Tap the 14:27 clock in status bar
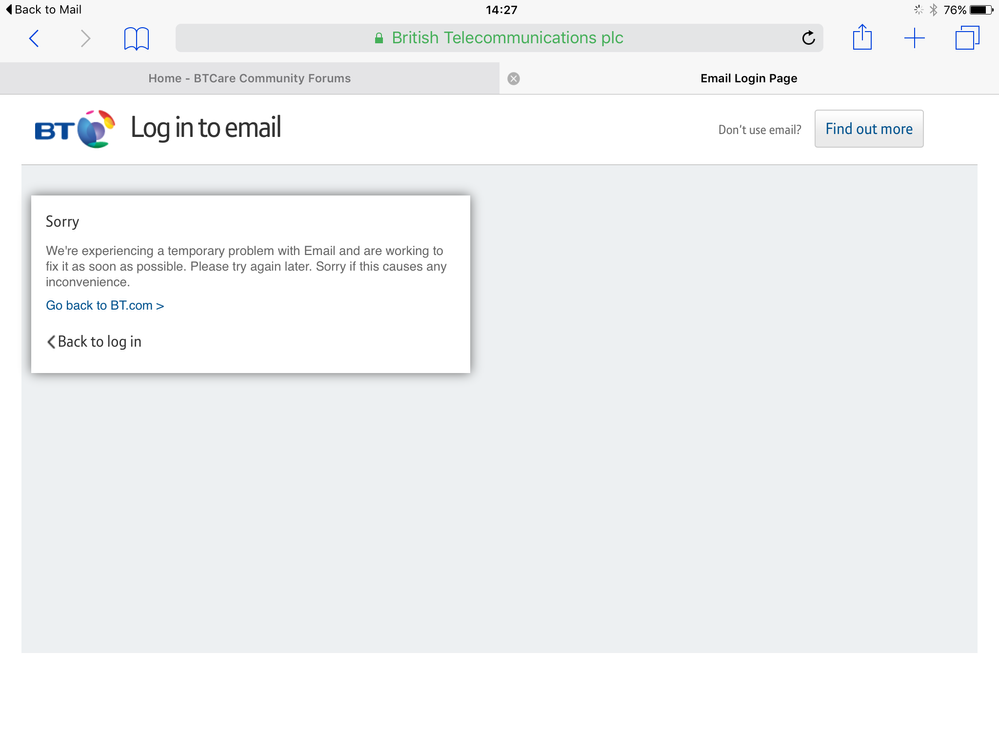Image resolution: width=999 pixels, height=749 pixels. coord(501,10)
